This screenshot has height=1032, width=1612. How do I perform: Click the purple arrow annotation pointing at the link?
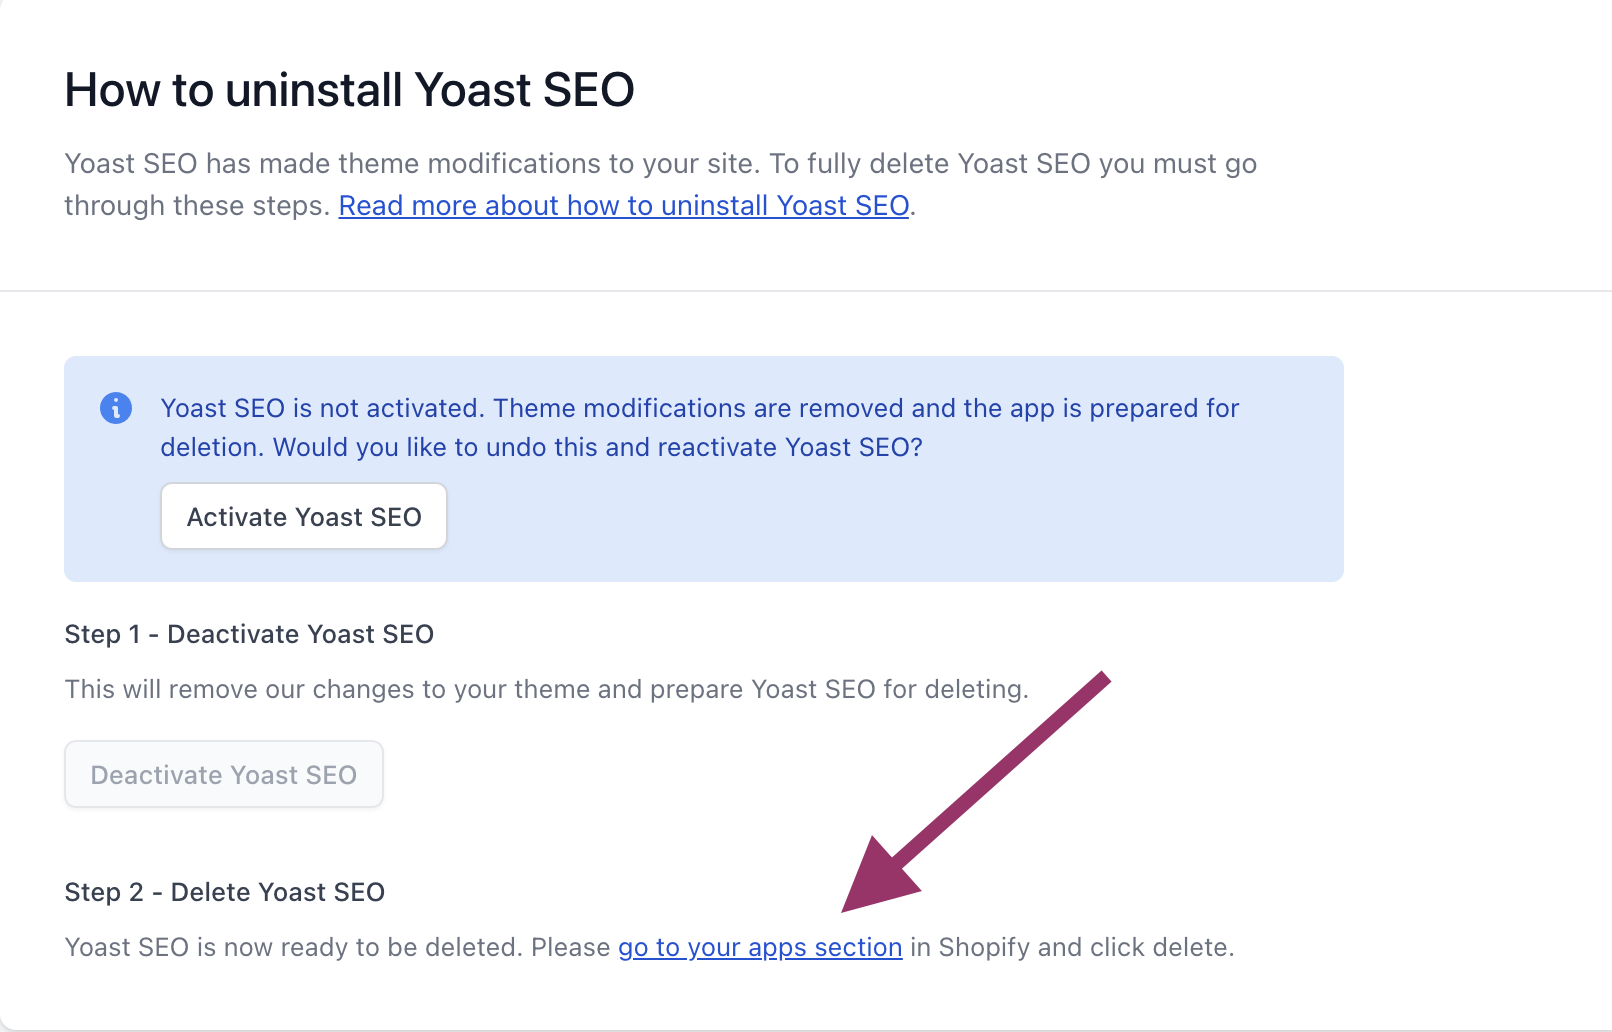pyautogui.click(x=1000, y=773)
